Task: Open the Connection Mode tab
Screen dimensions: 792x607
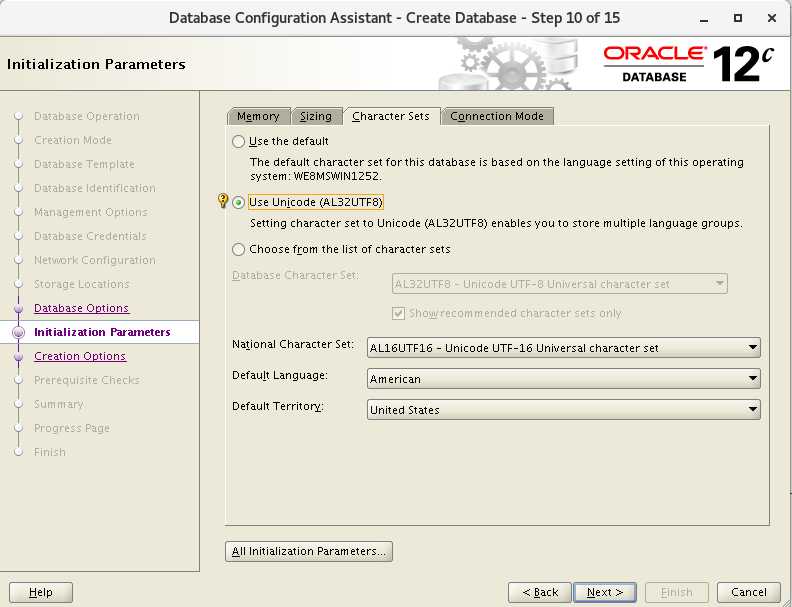Action: 497,116
